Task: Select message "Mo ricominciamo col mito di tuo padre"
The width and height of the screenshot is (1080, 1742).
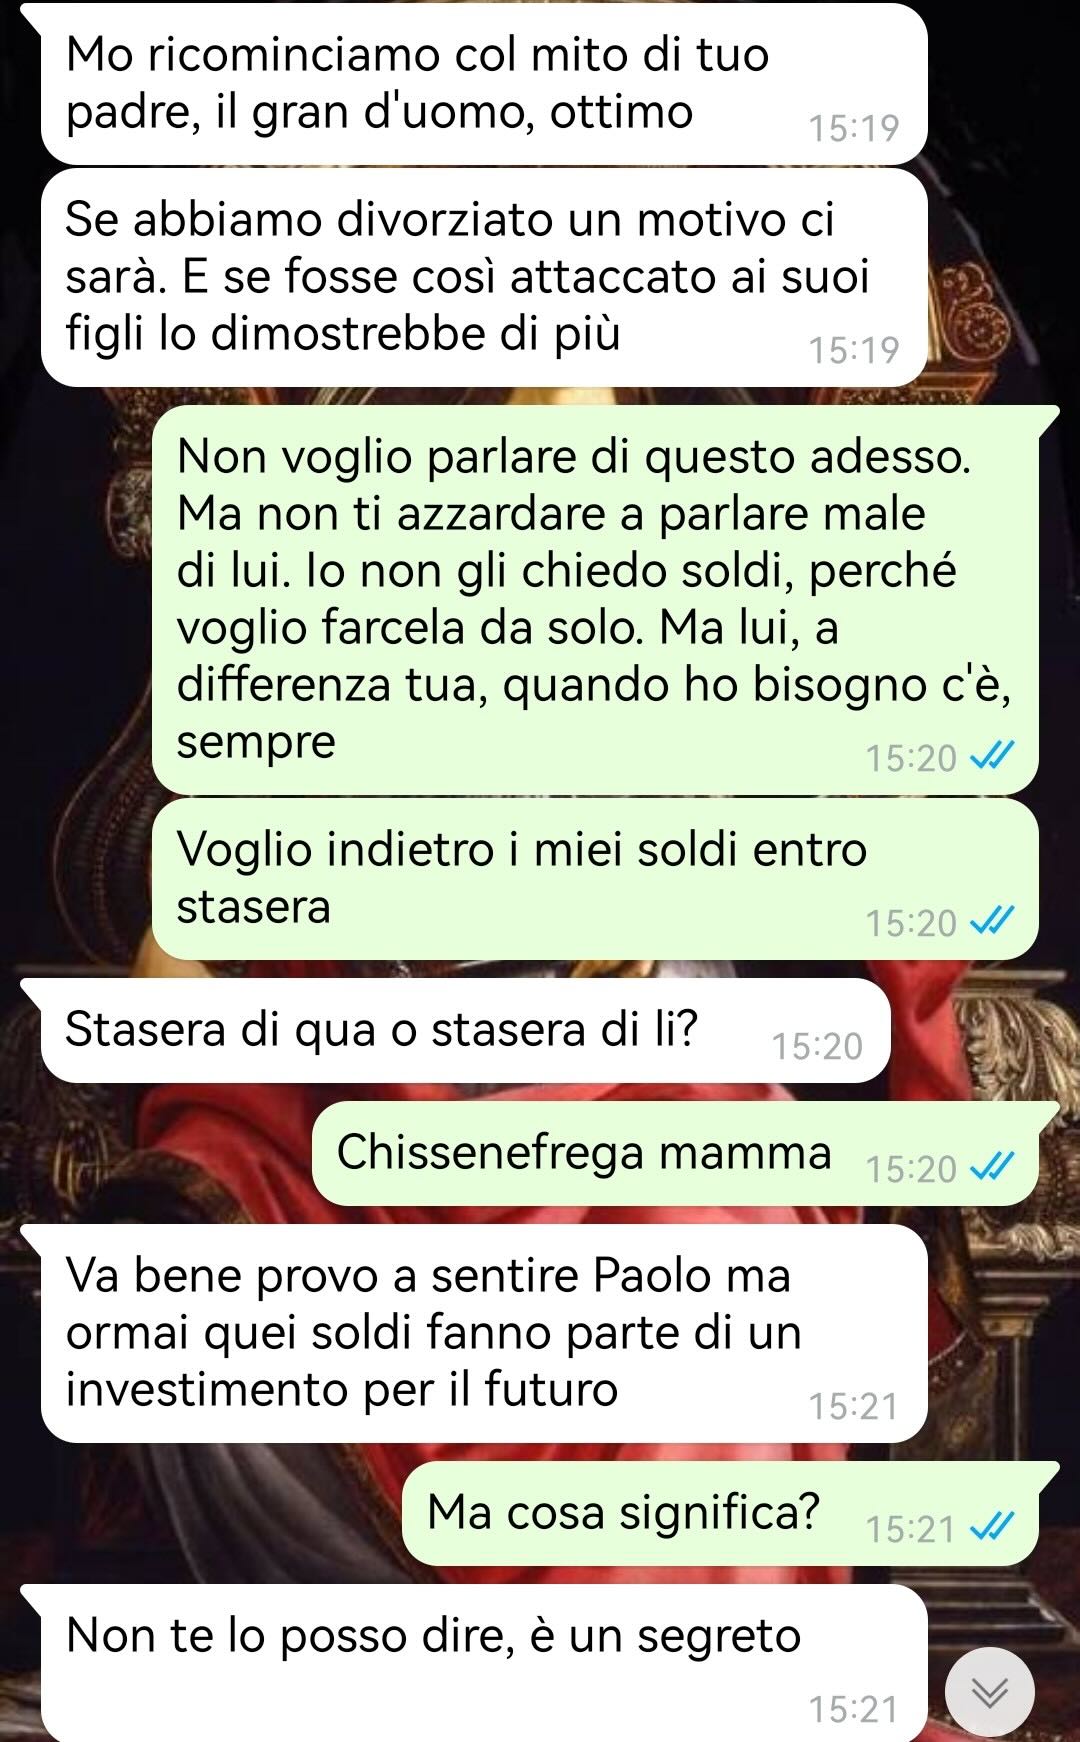Action: click(x=484, y=84)
